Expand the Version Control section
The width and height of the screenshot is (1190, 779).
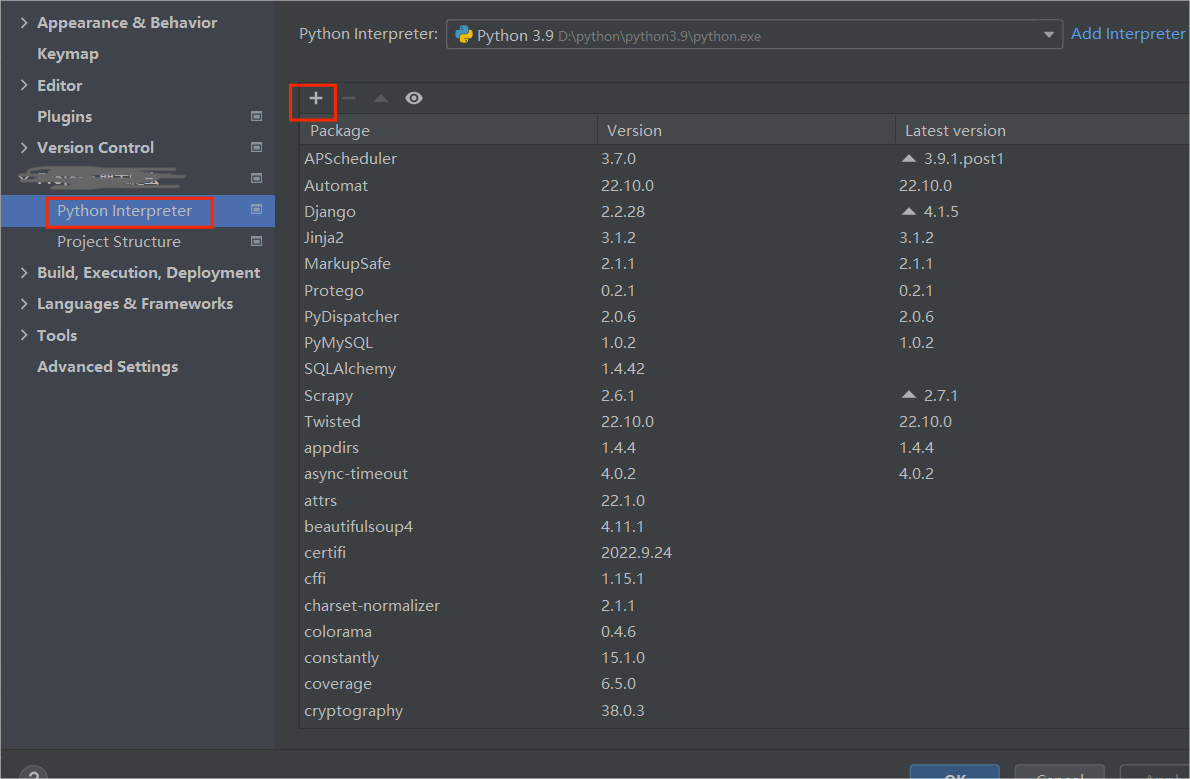tap(24, 147)
